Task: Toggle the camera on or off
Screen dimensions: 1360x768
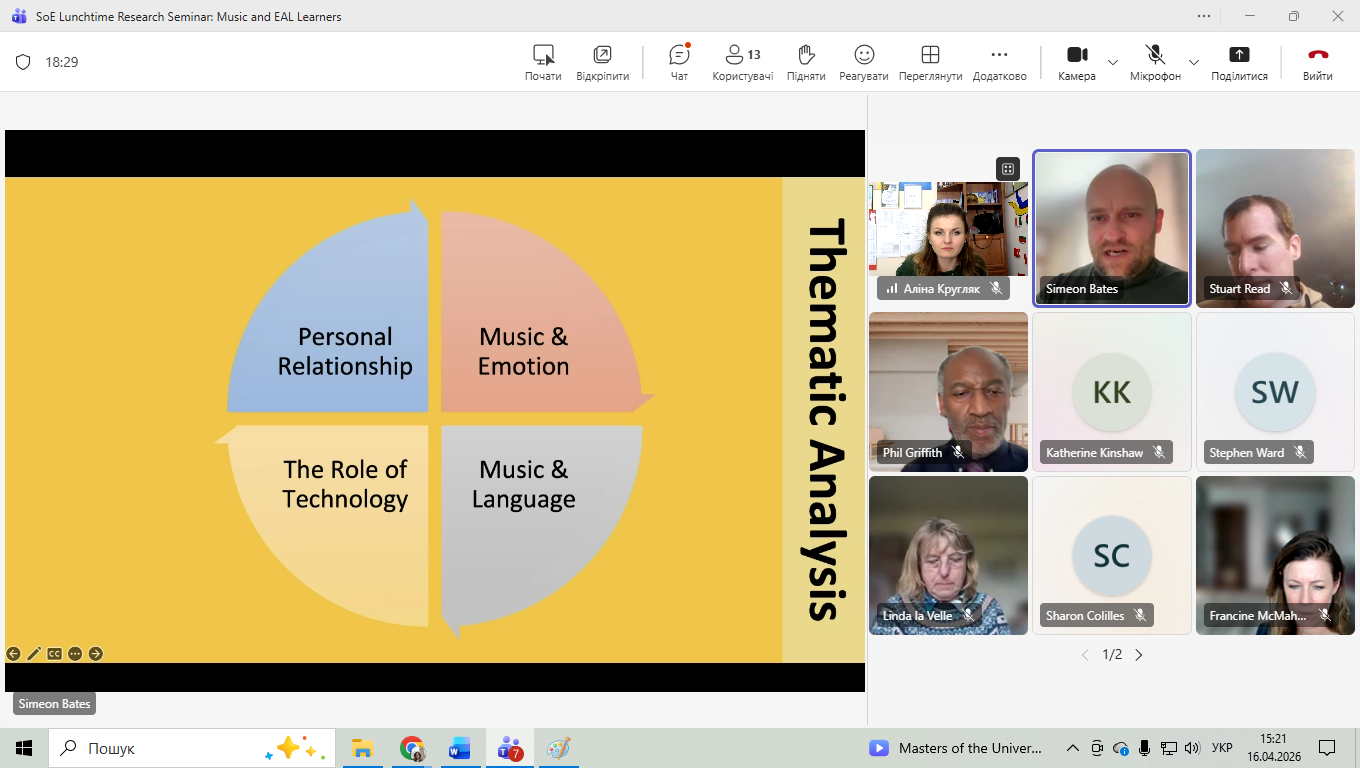Action: tap(1076, 62)
